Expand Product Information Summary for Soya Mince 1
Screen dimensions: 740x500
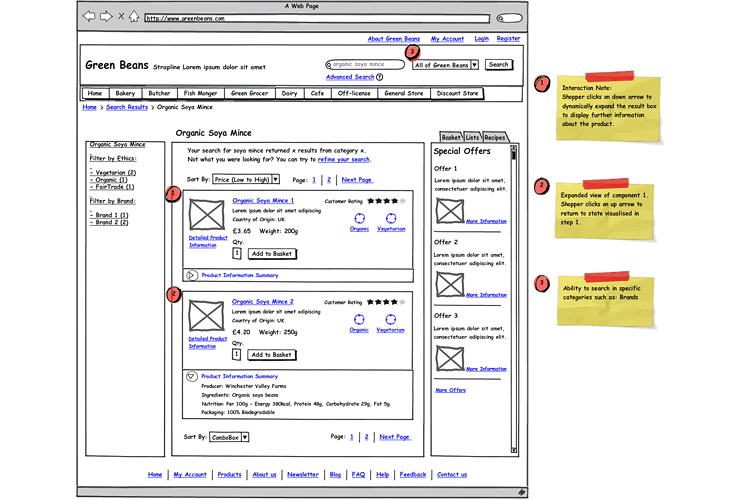192,275
